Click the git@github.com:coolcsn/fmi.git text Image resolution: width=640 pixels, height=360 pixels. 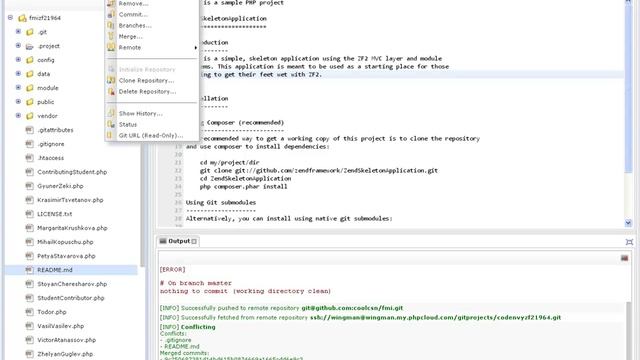pyautogui.click(x=352, y=308)
